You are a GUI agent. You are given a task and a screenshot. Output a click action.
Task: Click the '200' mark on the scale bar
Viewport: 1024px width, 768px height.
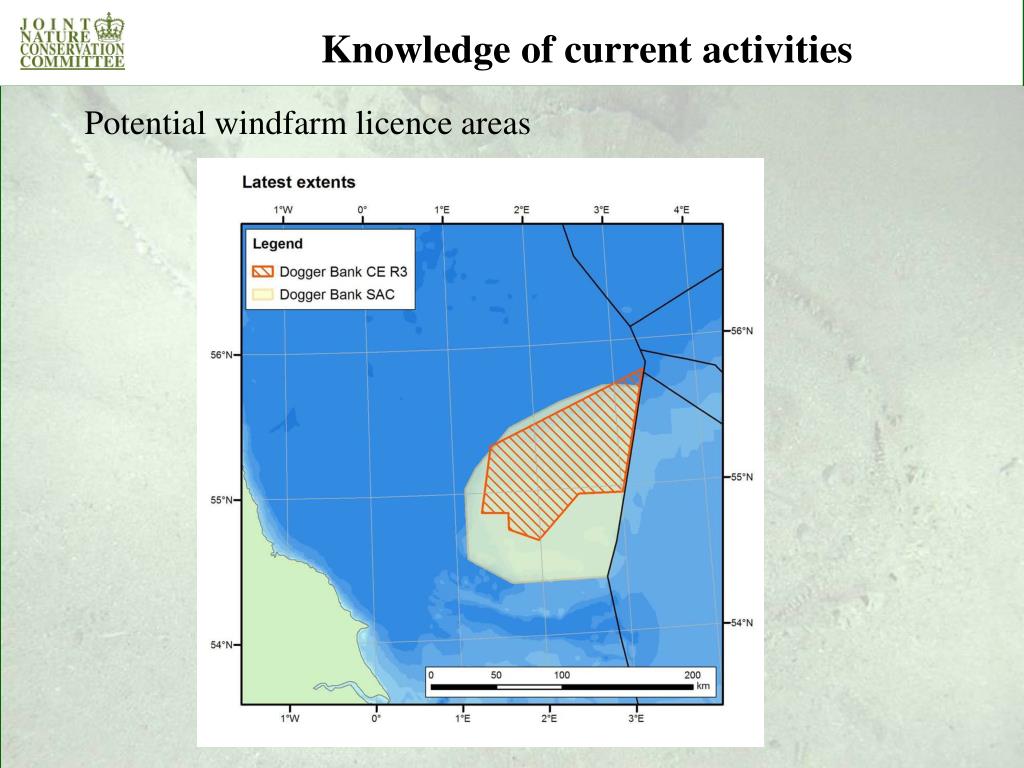(692, 675)
